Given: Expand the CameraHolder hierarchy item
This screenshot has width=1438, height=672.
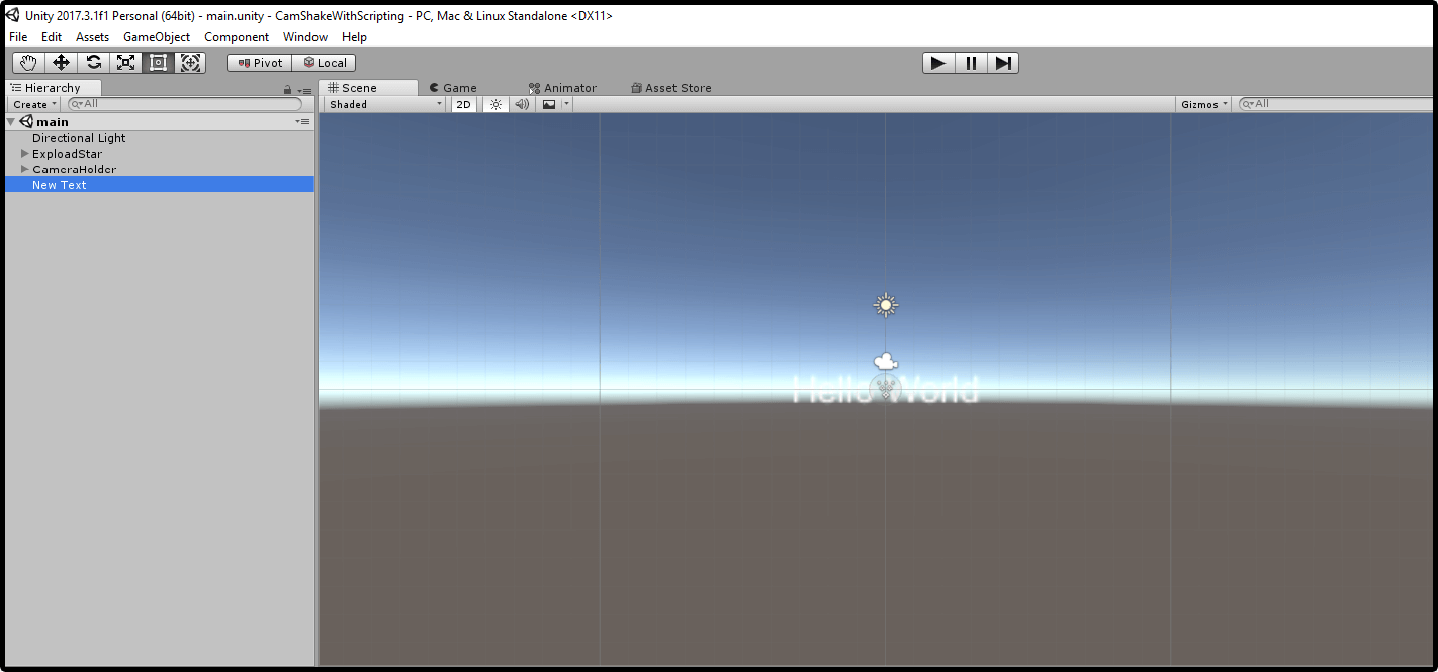Looking at the screenshot, I should [23, 169].
